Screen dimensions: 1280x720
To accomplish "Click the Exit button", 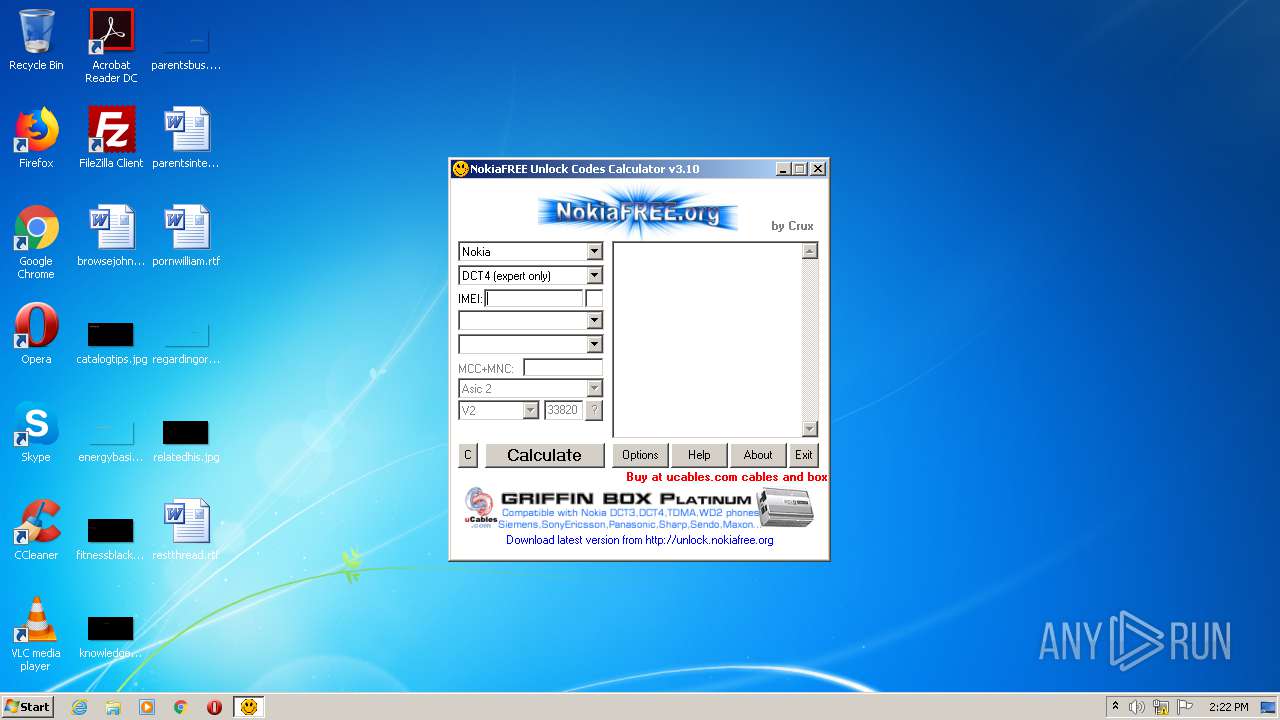I will (x=804, y=455).
